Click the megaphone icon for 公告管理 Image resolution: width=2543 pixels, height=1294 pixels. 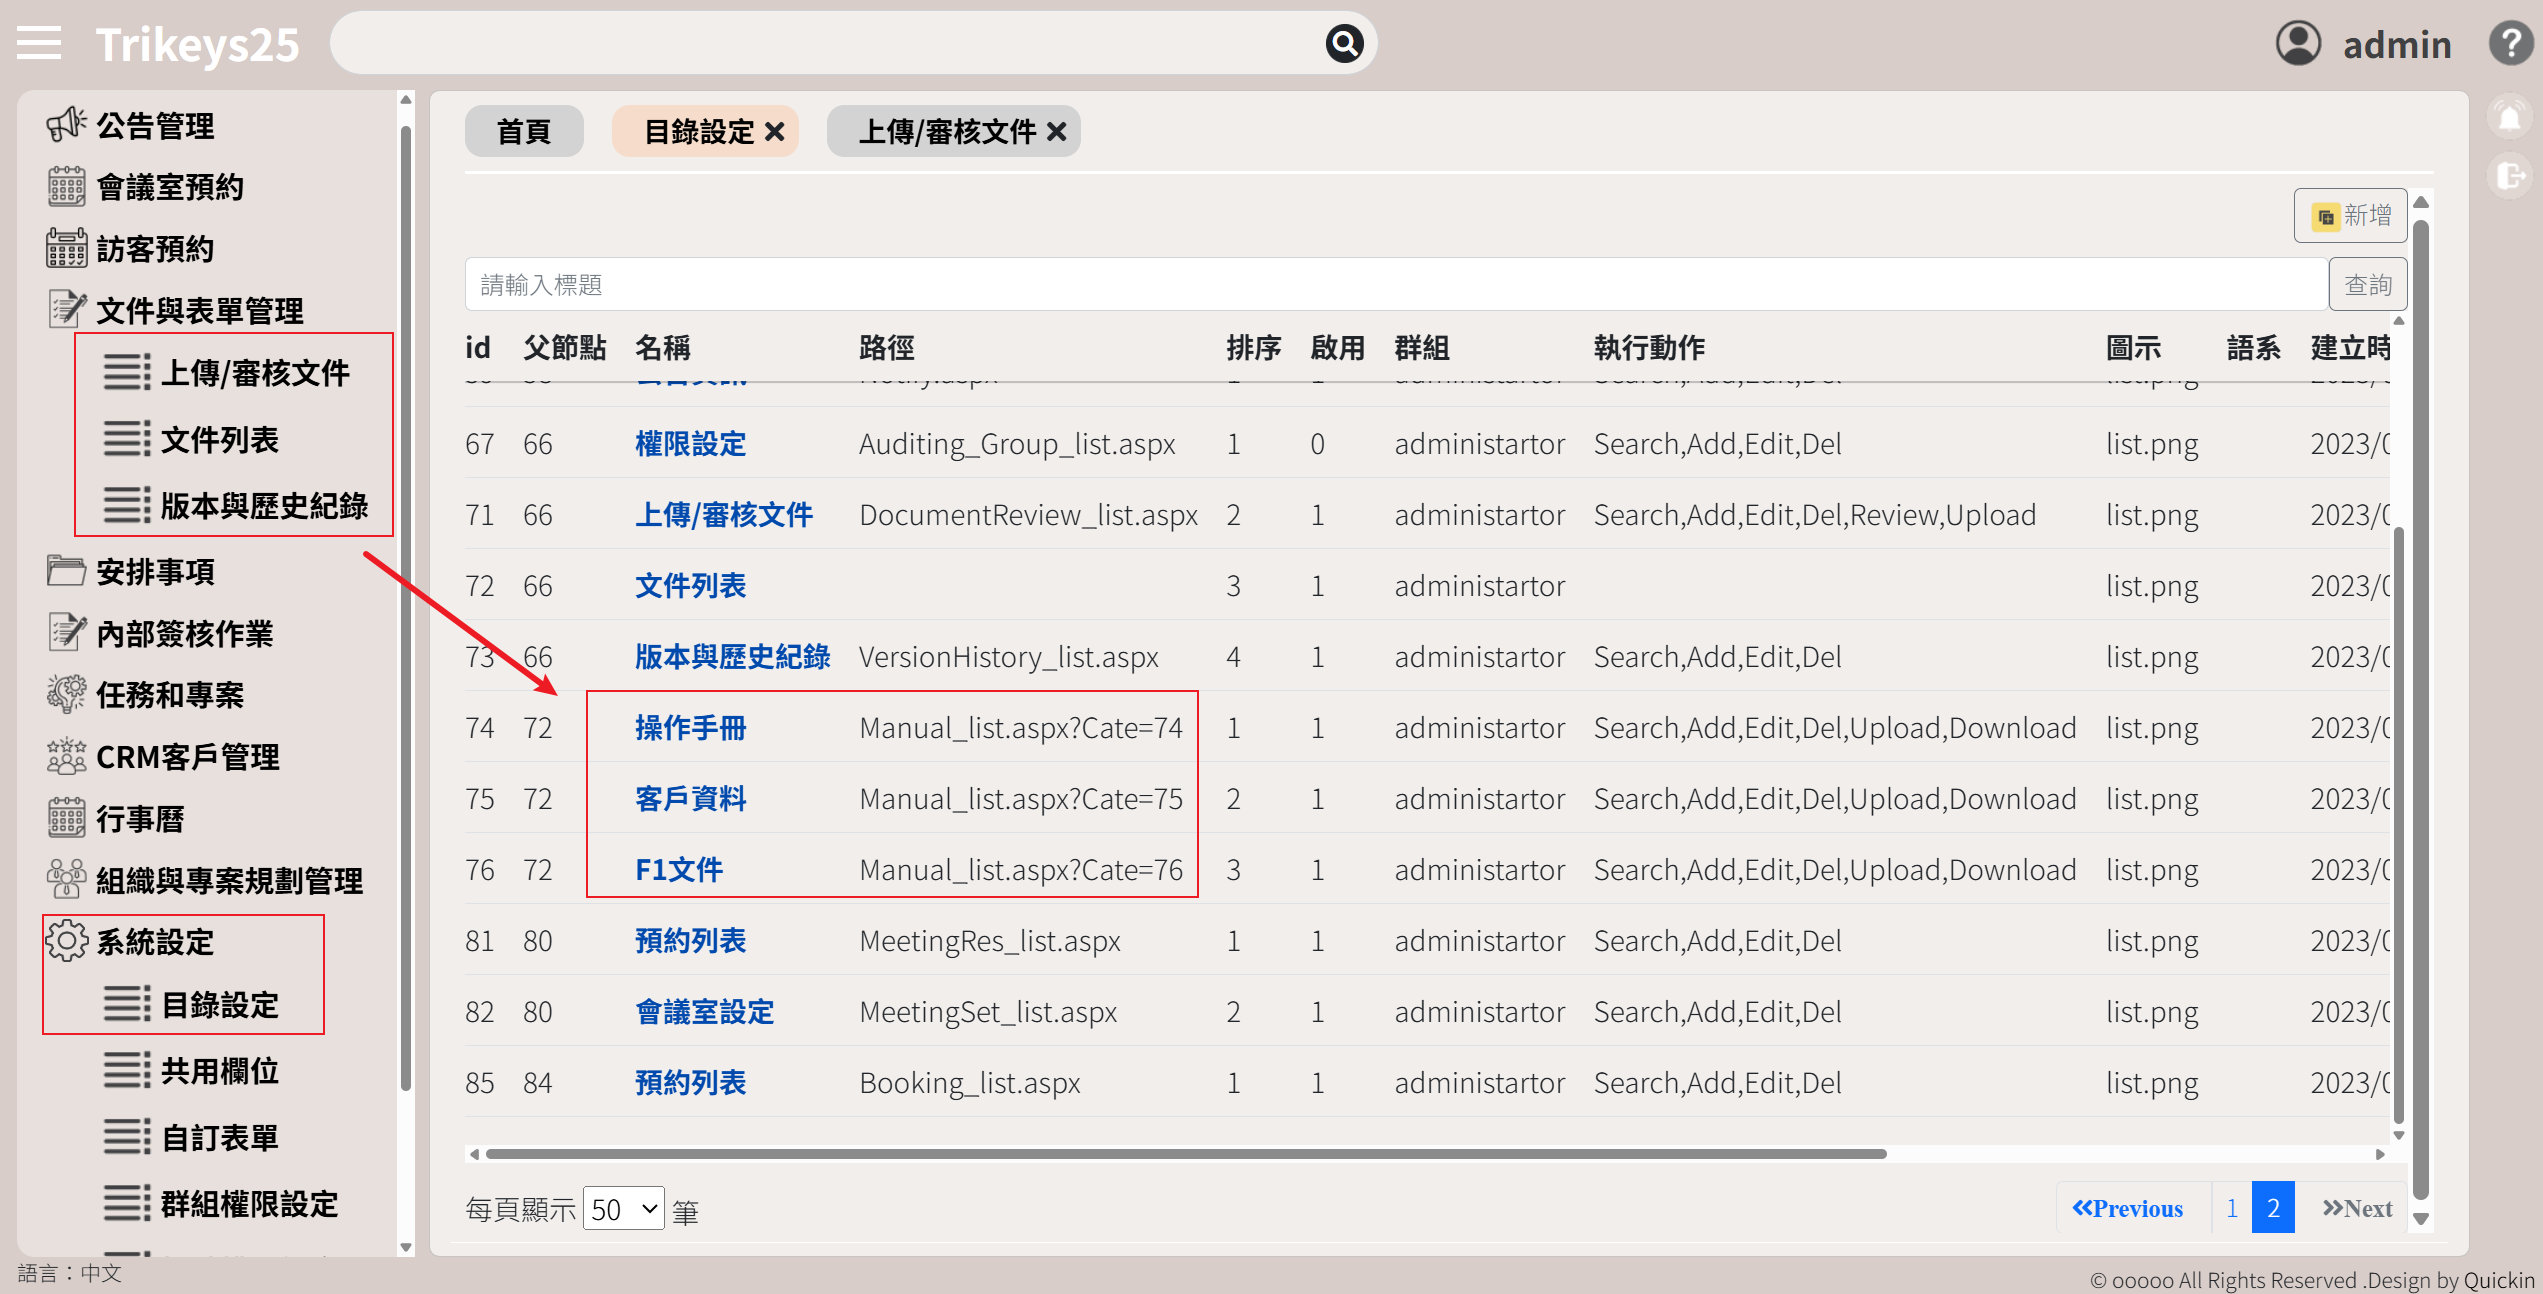(x=66, y=125)
